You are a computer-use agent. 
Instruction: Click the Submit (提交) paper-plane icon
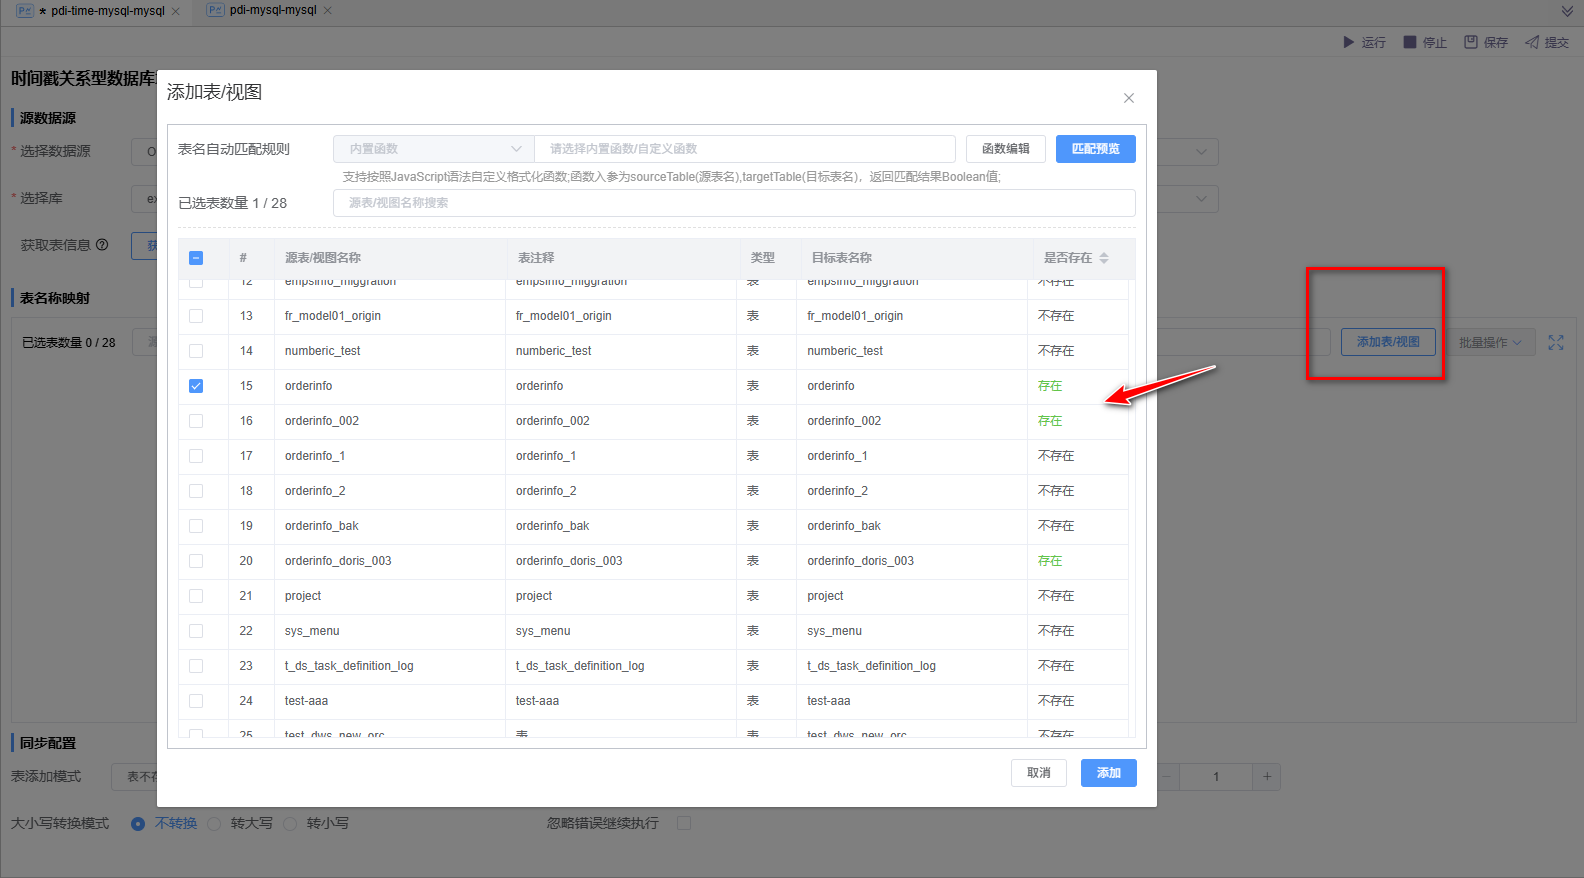[x=1532, y=42]
